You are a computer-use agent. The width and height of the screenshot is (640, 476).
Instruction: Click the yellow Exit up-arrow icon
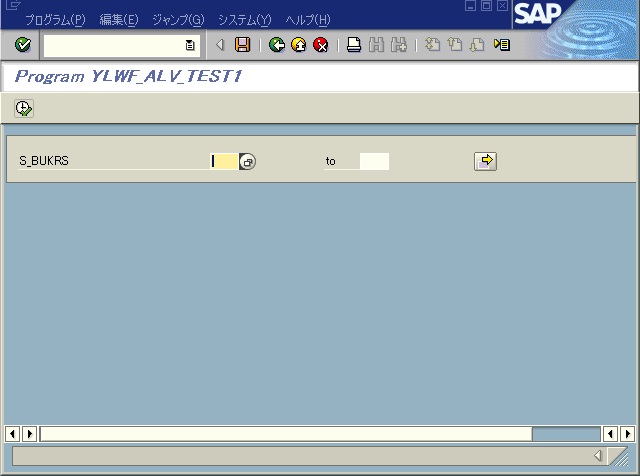(x=298, y=45)
